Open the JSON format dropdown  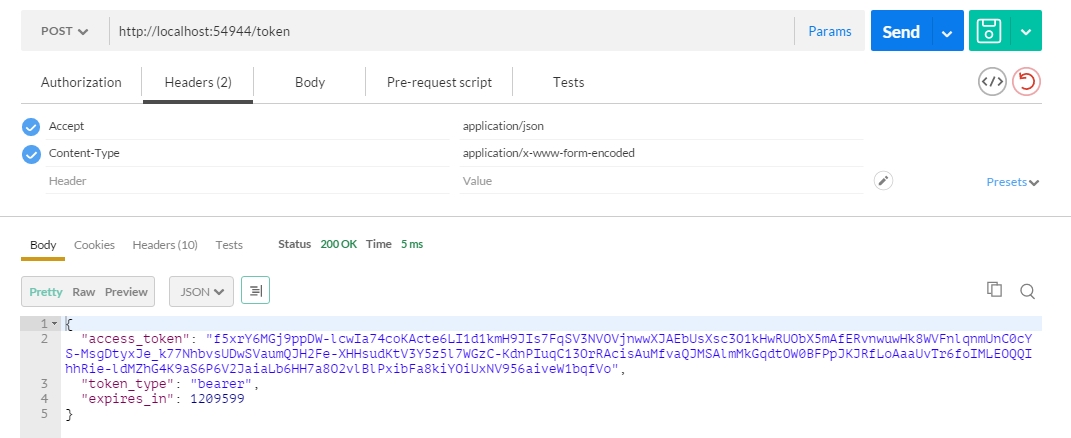[x=201, y=291]
